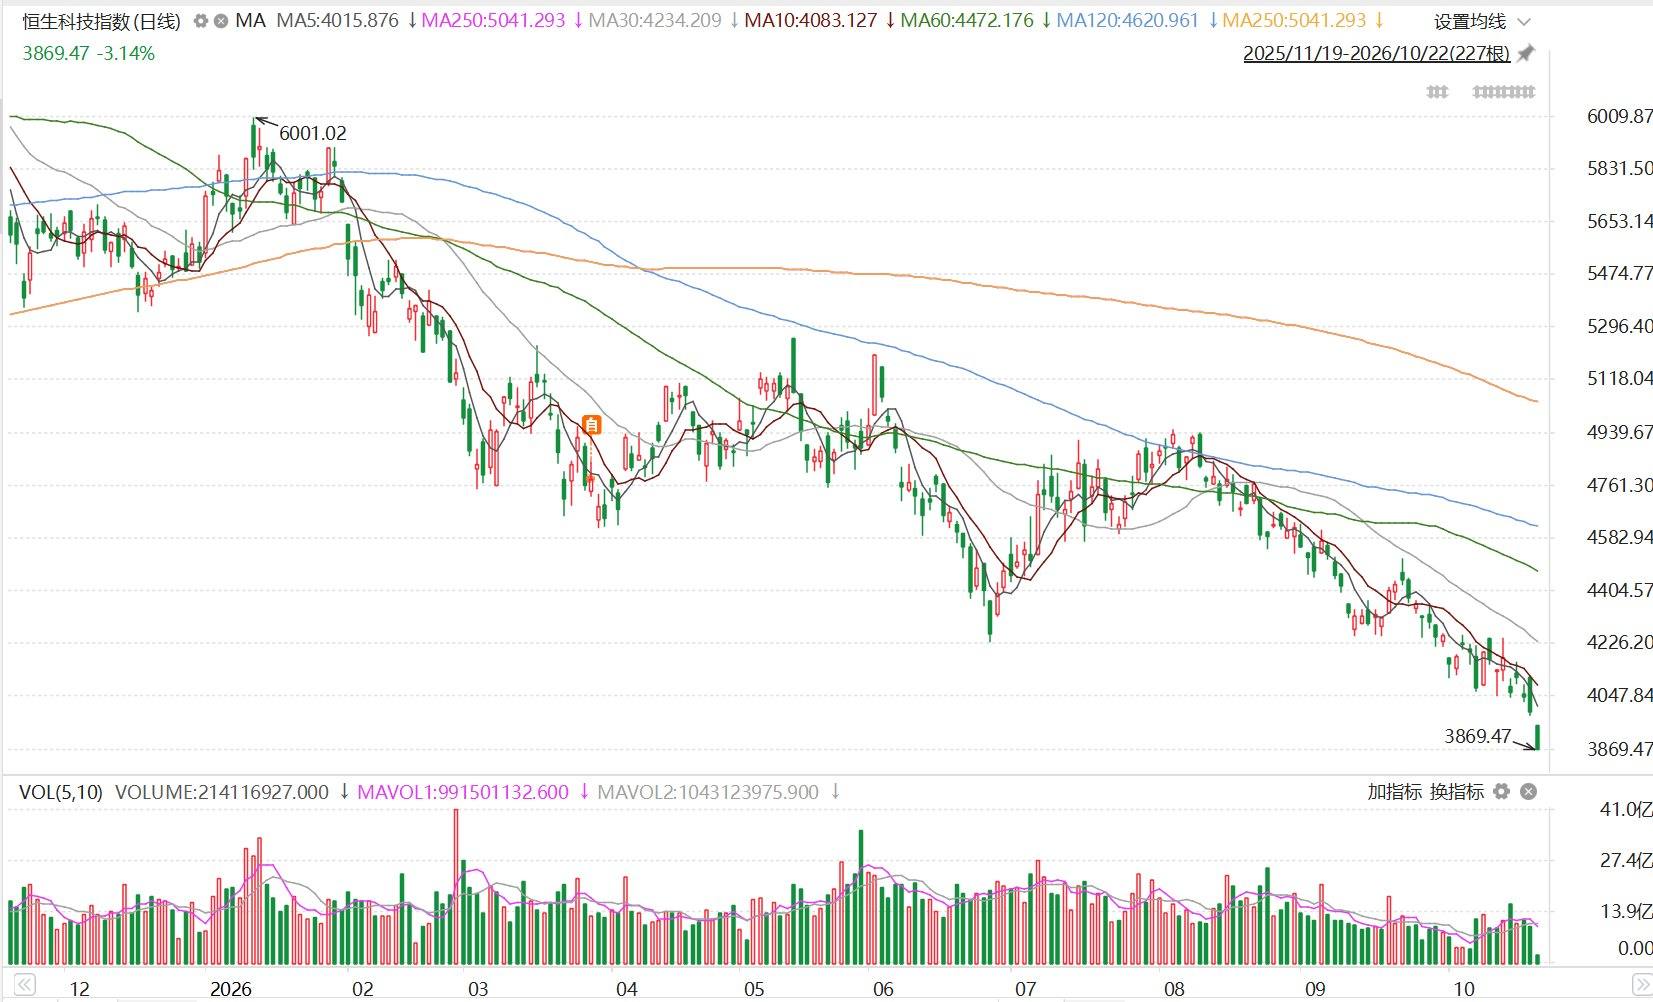Close the VOL indicator panel
Image resolution: width=1653 pixels, height=1002 pixels.
(1528, 792)
